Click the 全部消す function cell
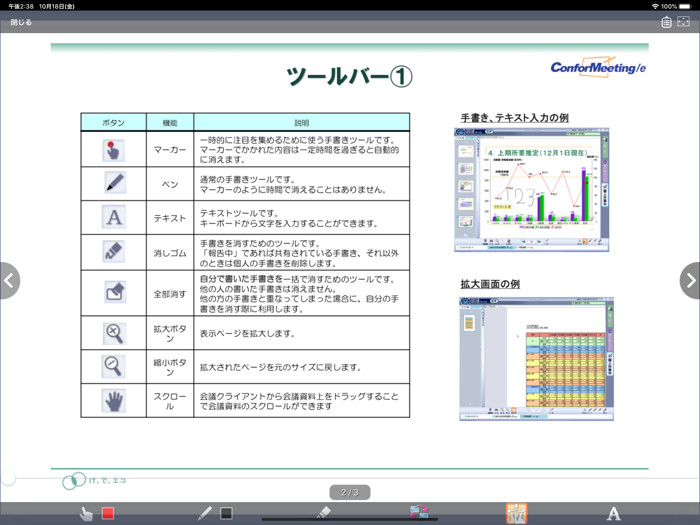This screenshot has width=700, height=525. pos(170,294)
